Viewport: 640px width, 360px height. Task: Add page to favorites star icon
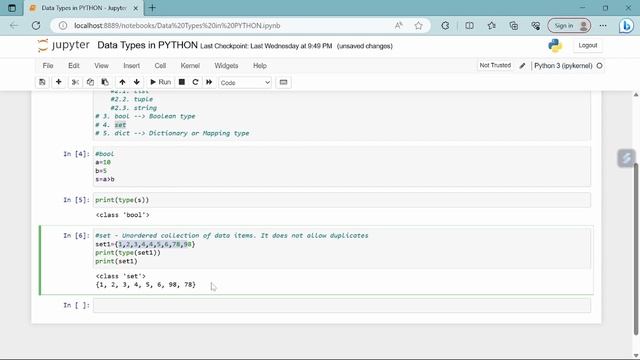(418, 25)
